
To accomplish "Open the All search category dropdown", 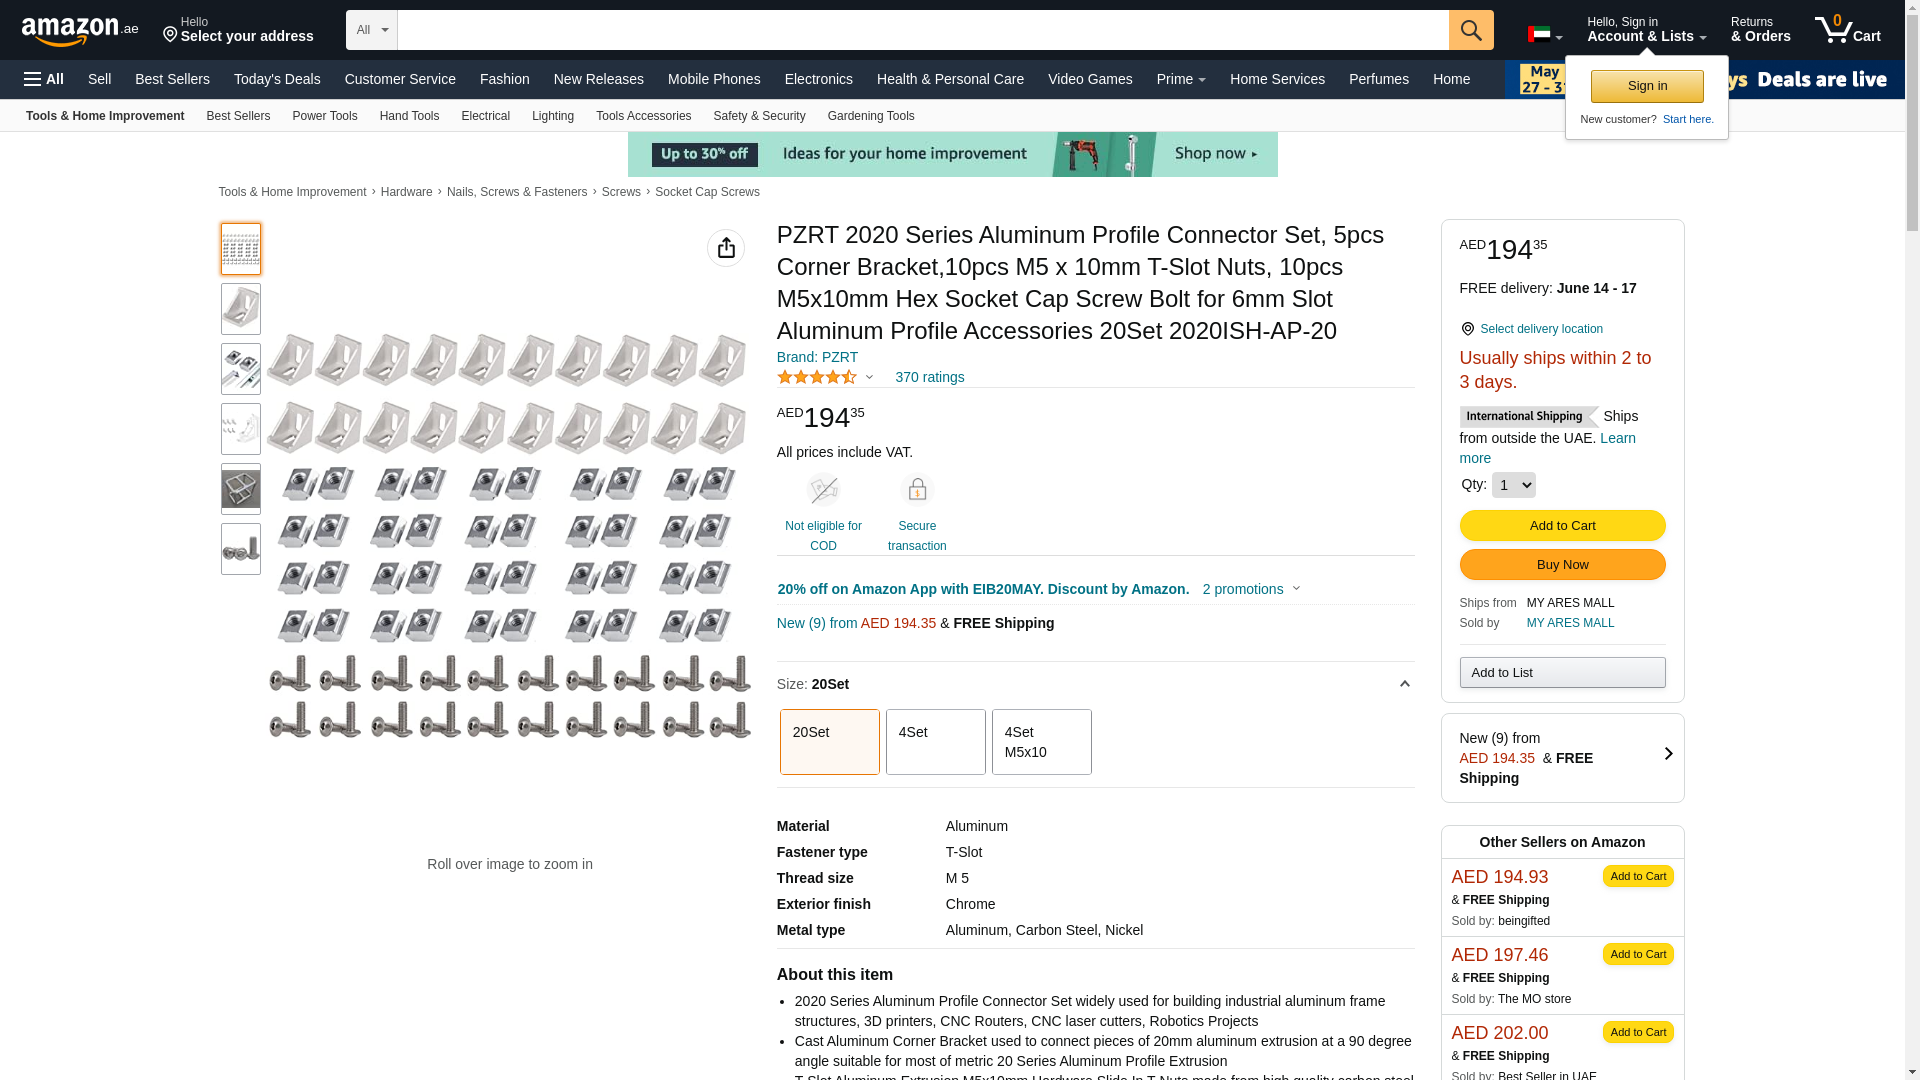I will pos(371,30).
